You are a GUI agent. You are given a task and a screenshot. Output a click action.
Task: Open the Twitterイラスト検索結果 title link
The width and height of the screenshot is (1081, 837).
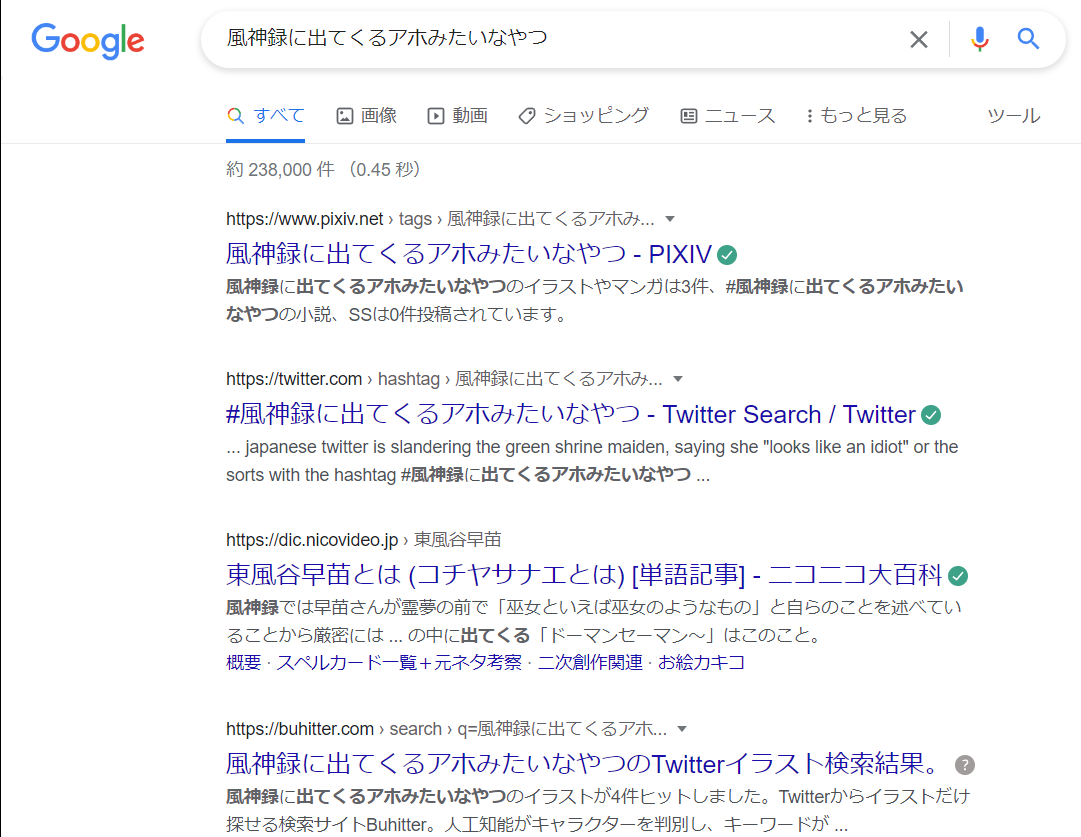tap(585, 764)
